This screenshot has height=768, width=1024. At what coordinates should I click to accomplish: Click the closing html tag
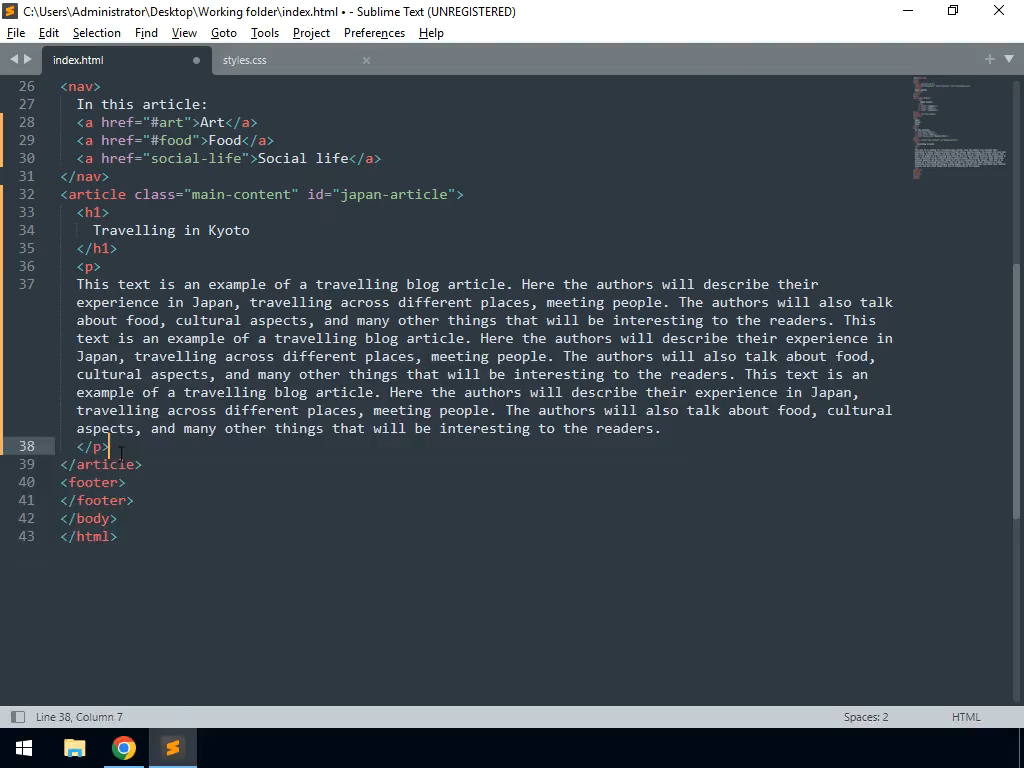click(88, 536)
